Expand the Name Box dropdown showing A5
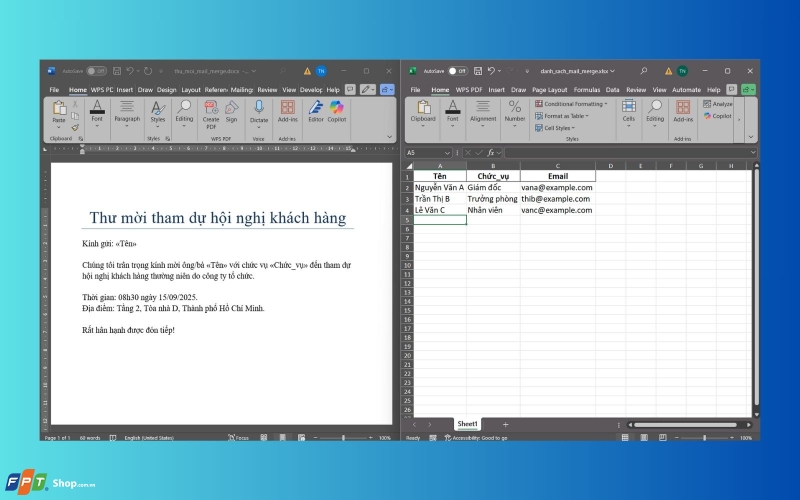 click(x=447, y=153)
